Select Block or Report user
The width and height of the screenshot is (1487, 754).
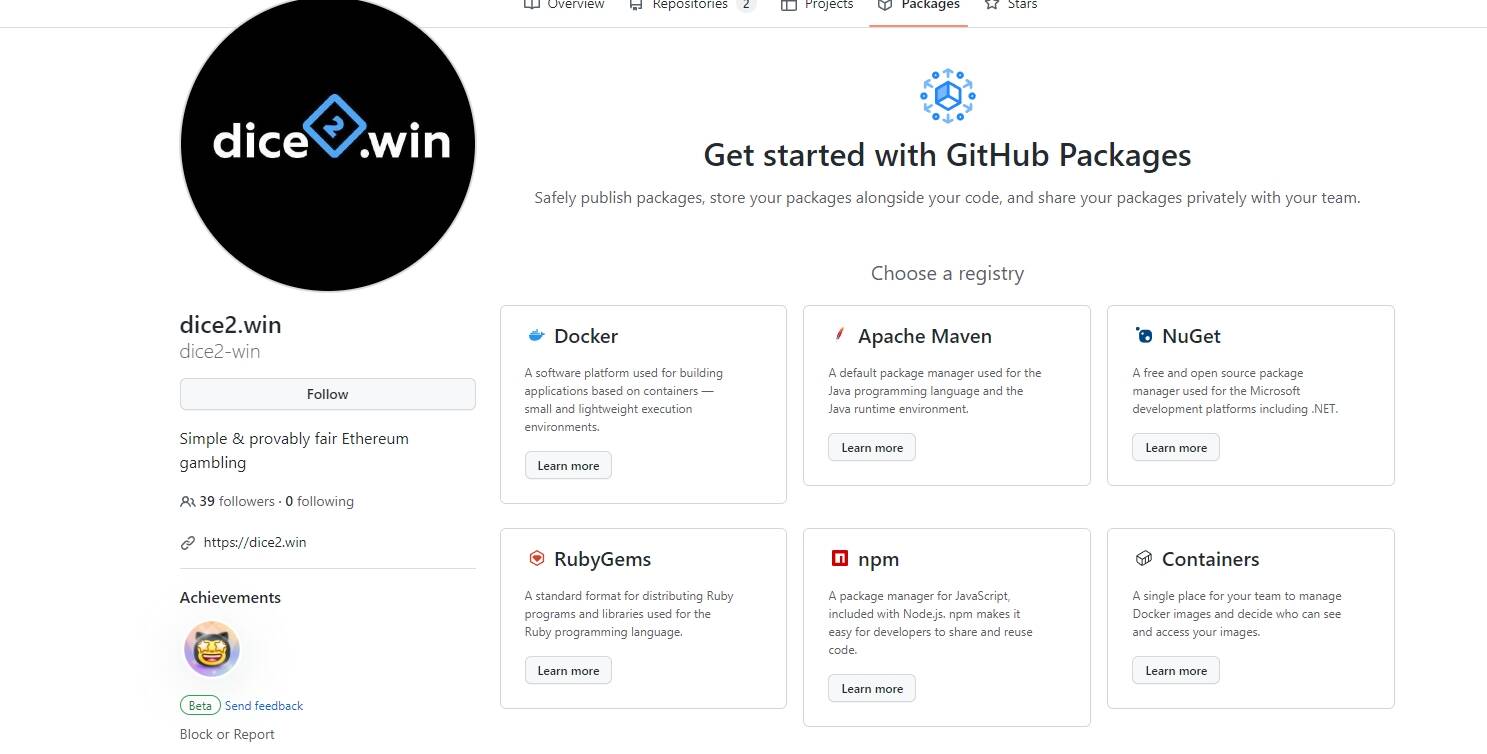click(x=227, y=734)
